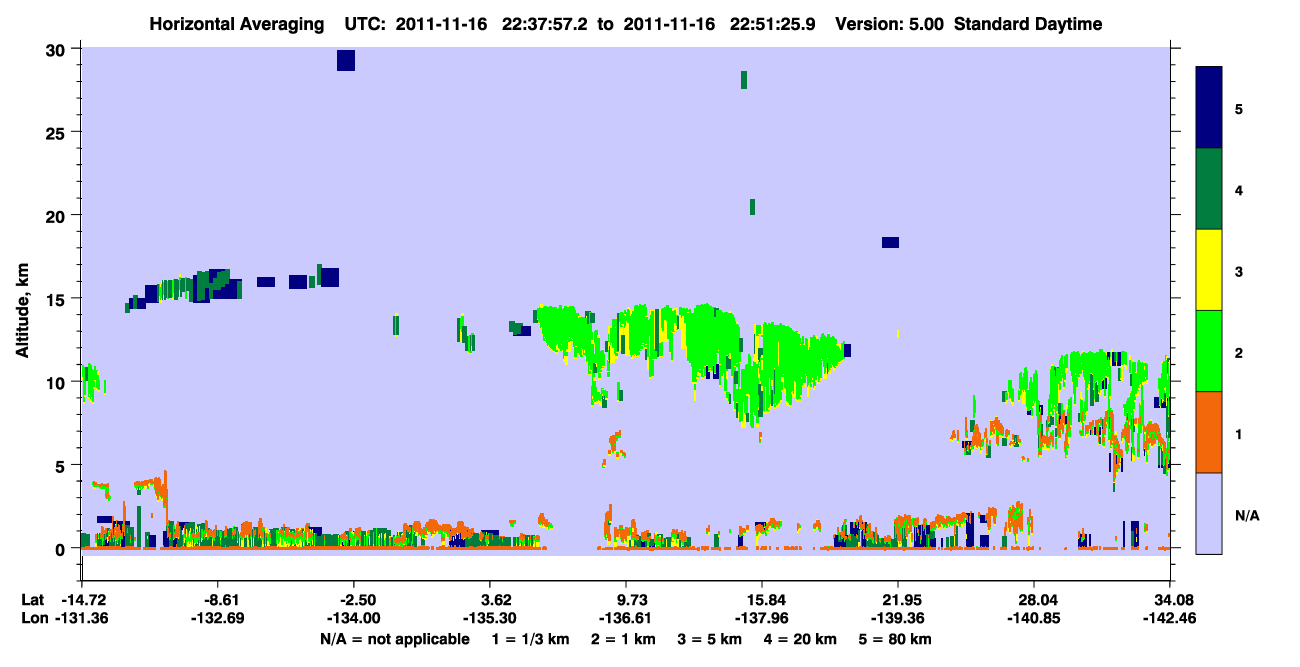Click the yellow color bar segment labeled 3

pos(1209,270)
